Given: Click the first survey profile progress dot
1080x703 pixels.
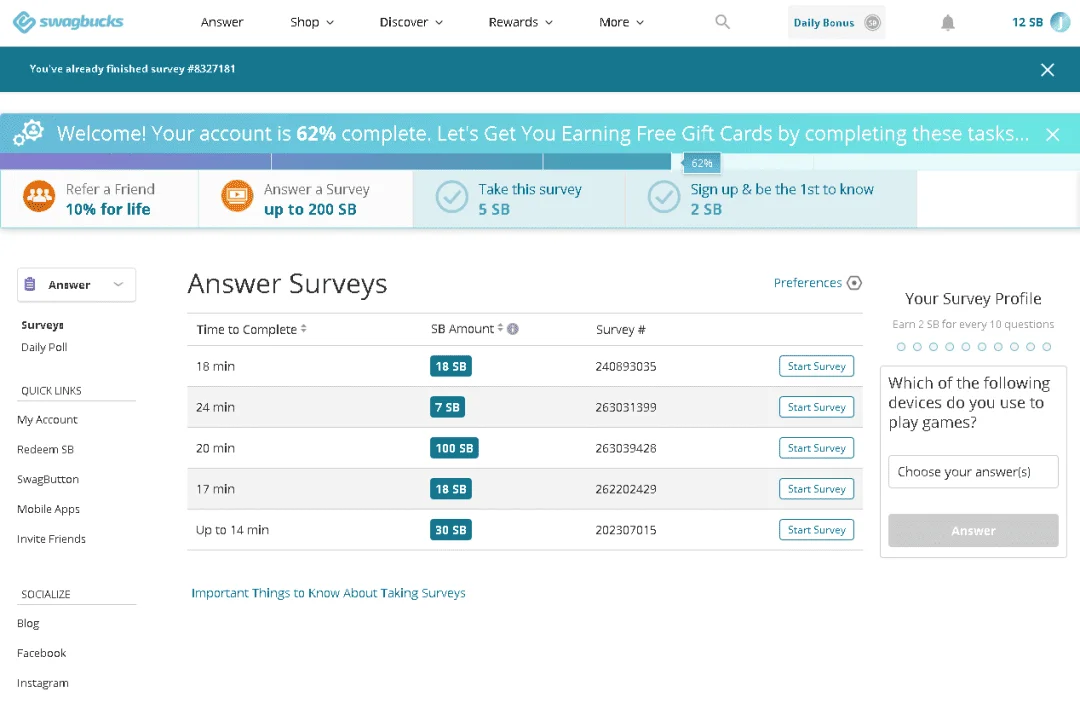Looking at the screenshot, I should (901, 347).
